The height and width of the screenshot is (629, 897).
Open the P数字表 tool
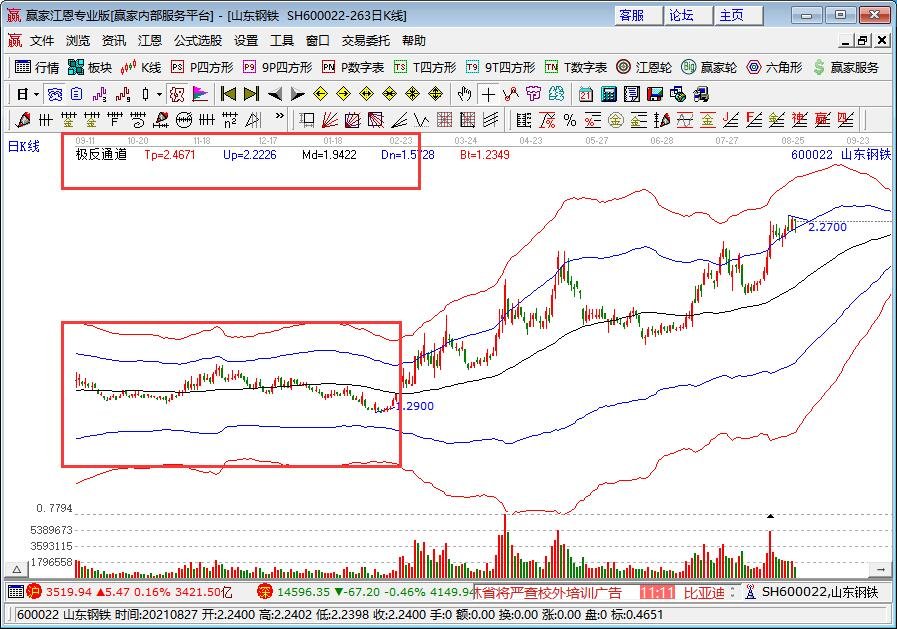coord(353,67)
